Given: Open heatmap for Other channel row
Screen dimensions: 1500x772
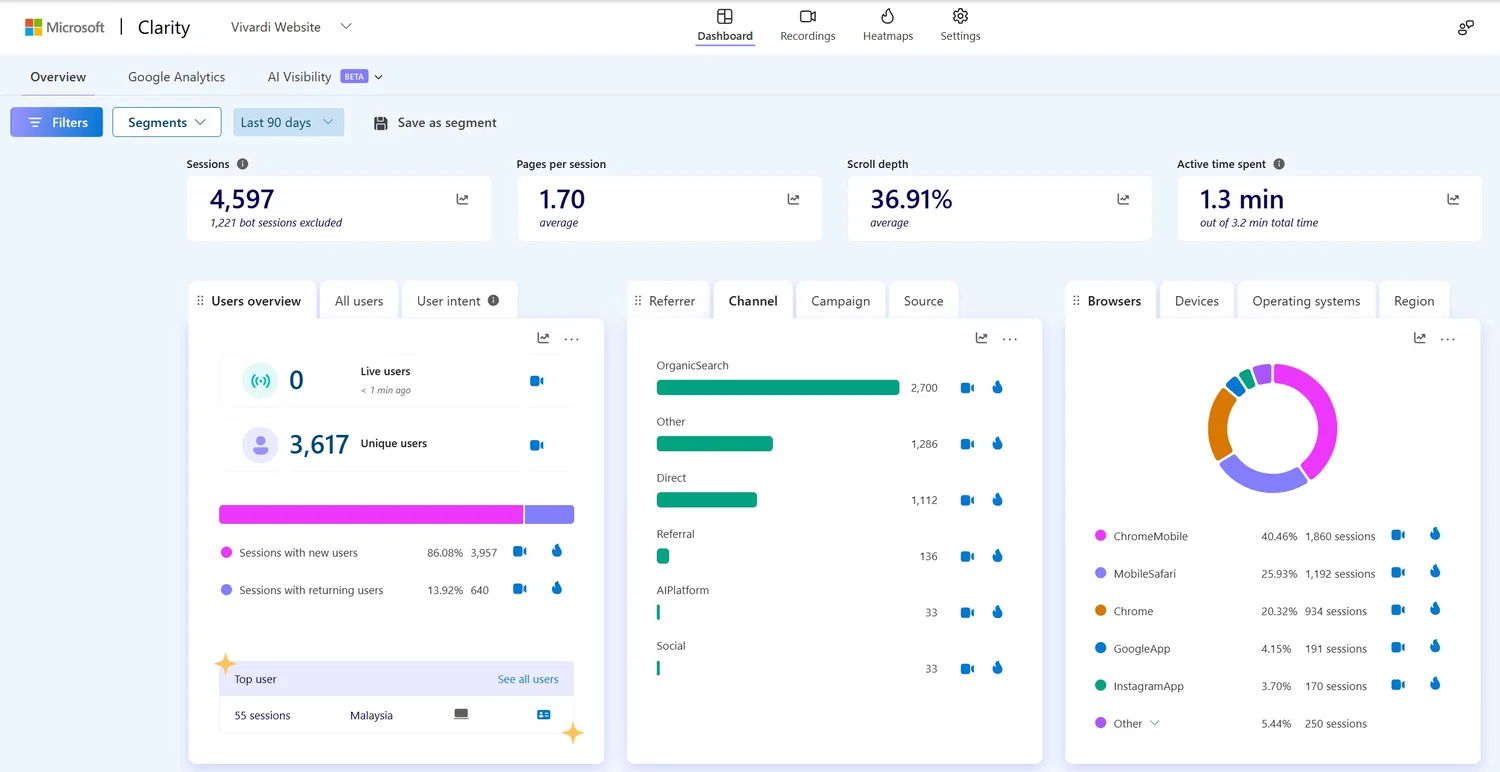Looking at the screenshot, I should 997,444.
